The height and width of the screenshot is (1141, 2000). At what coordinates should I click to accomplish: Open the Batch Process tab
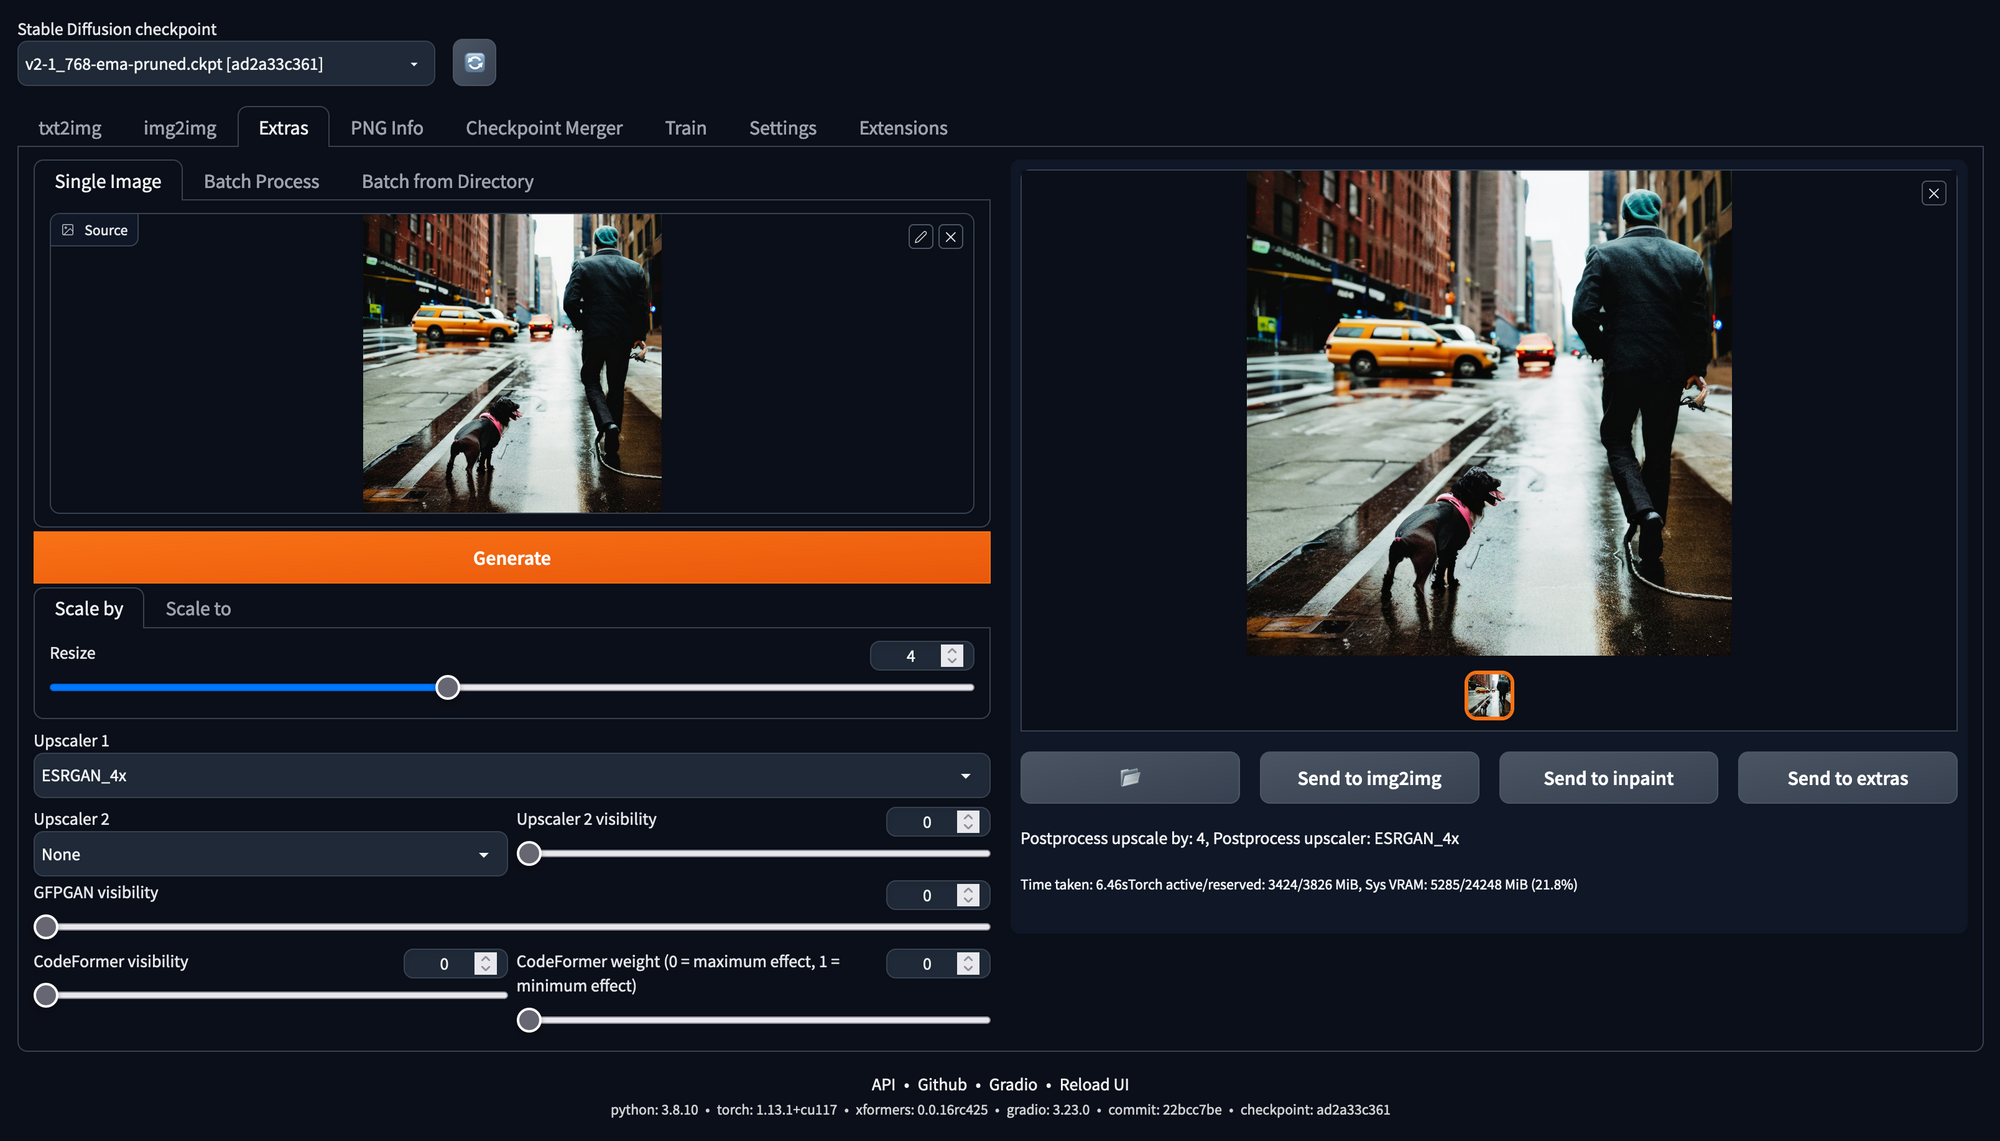[x=261, y=182]
